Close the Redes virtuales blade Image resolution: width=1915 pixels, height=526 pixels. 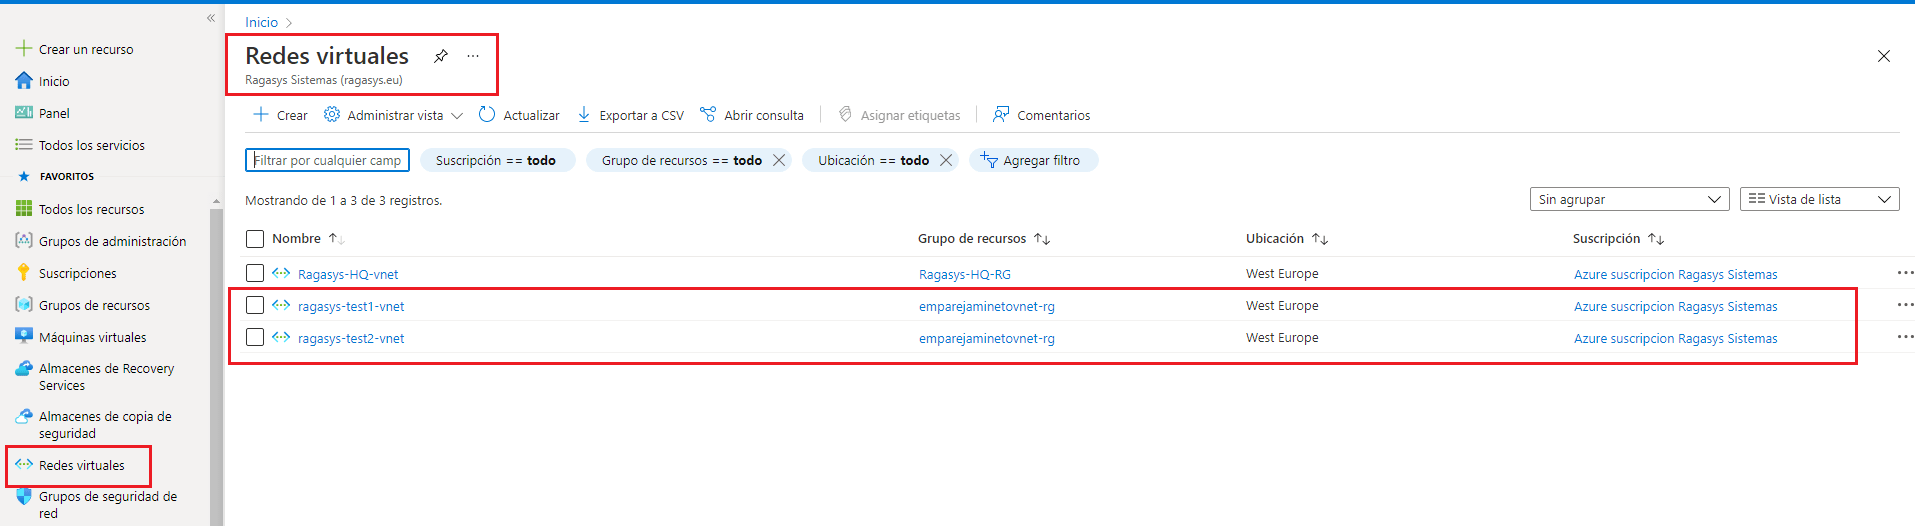(1884, 56)
